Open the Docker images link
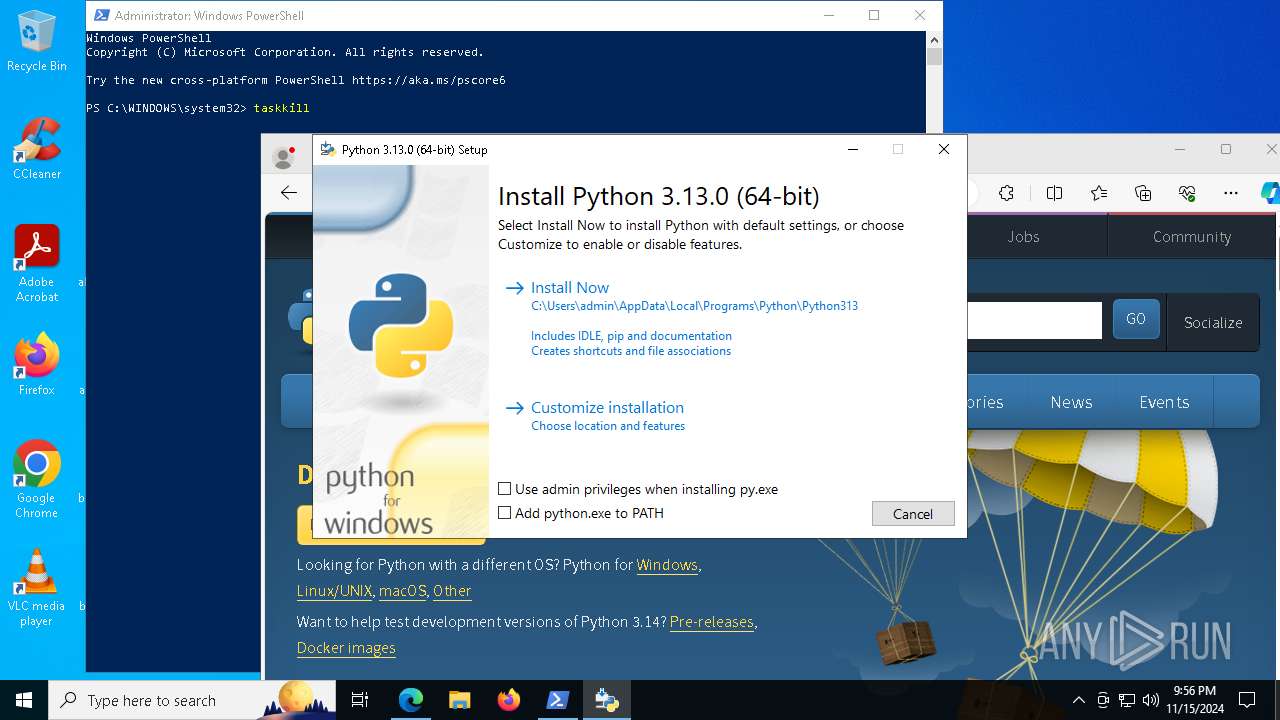Screen dimensions: 1280x720 346,648
